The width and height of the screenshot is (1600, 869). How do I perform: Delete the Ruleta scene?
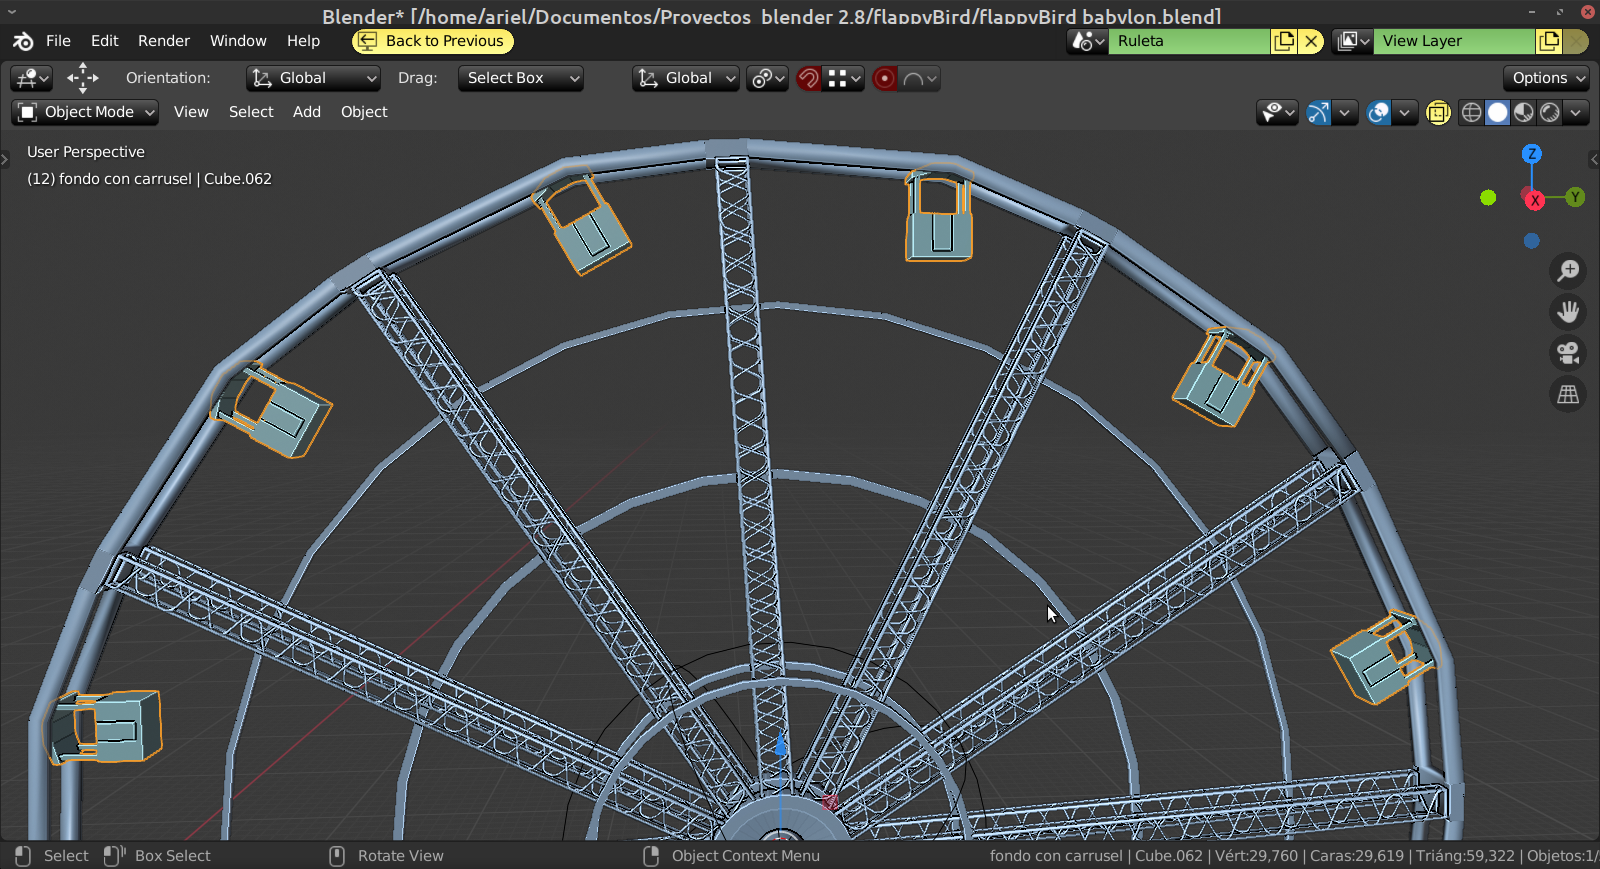(1311, 41)
